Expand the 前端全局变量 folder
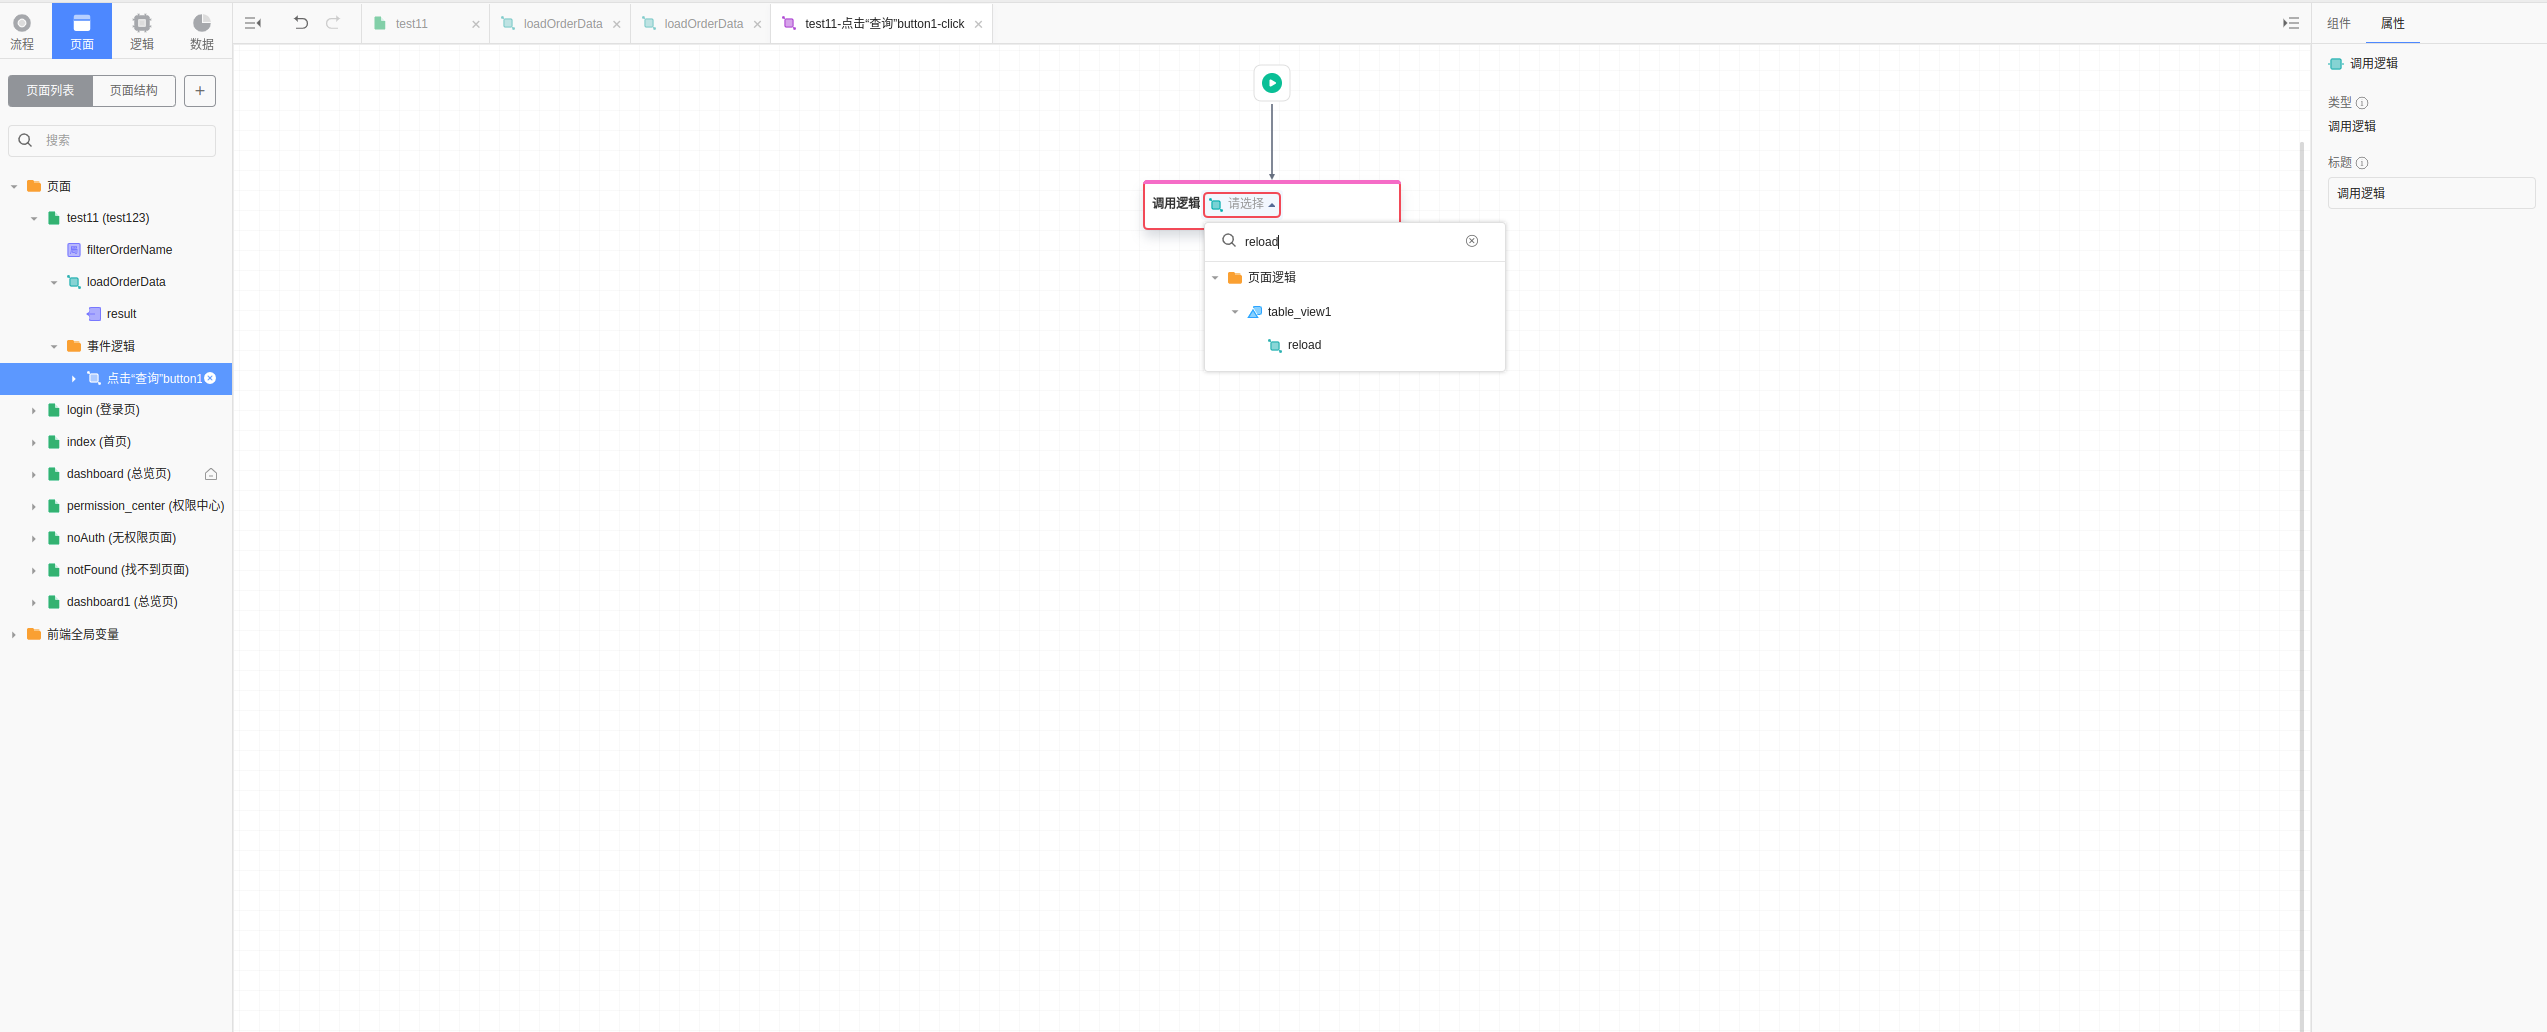The width and height of the screenshot is (2547, 1032). coord(14,635)
